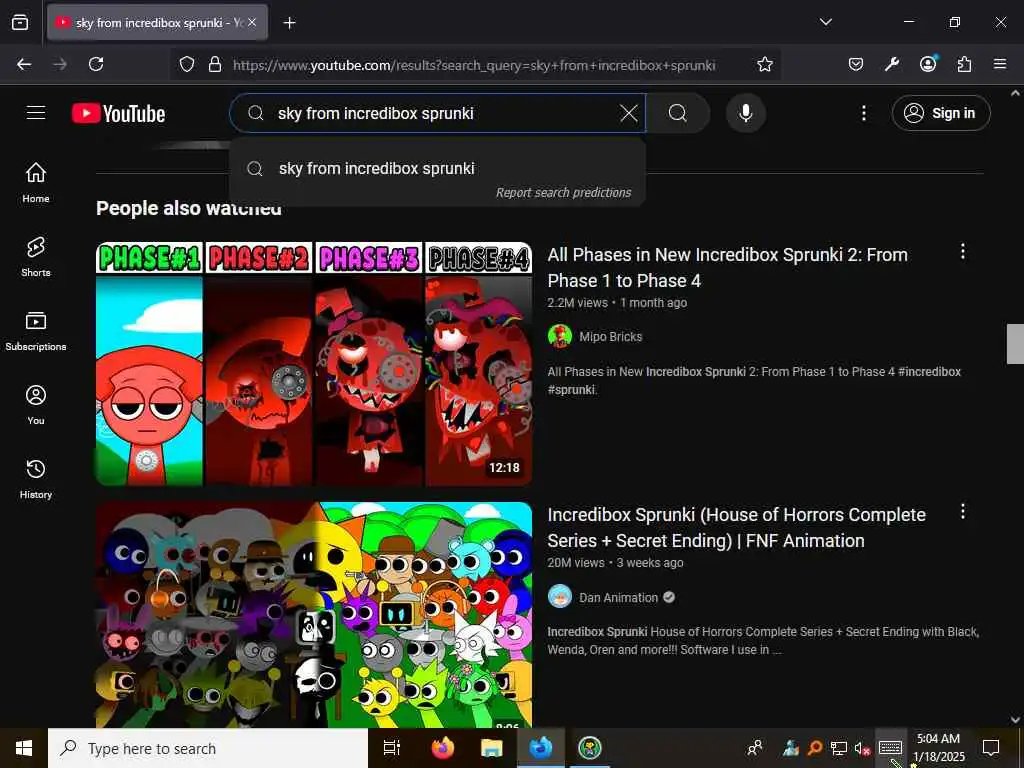Go back with the browser back arrow
This screenshot has width=1024, height=768.
[24, 64]
